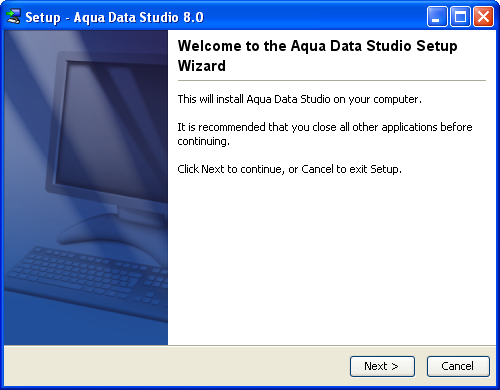Continue installation with the Next > button
This screenshot has width=500, height=390.
tap(382, 366)
